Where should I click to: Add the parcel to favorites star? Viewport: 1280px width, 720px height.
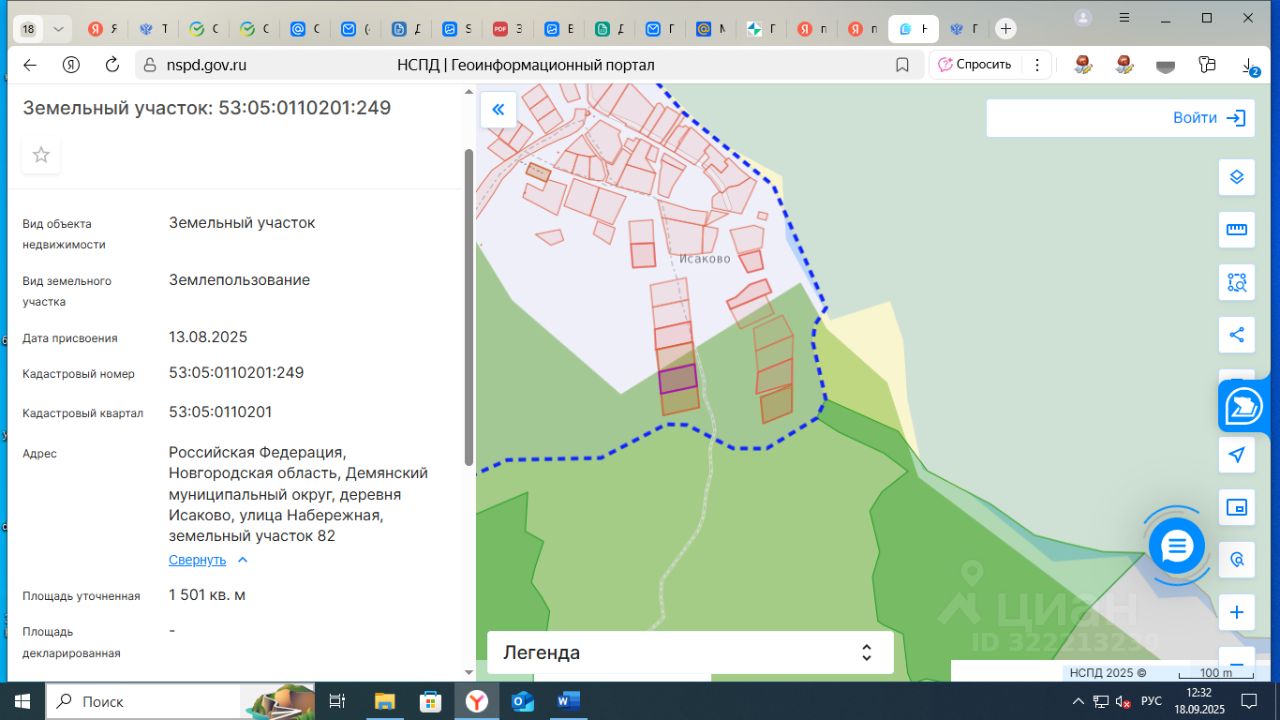click(41, 155)
